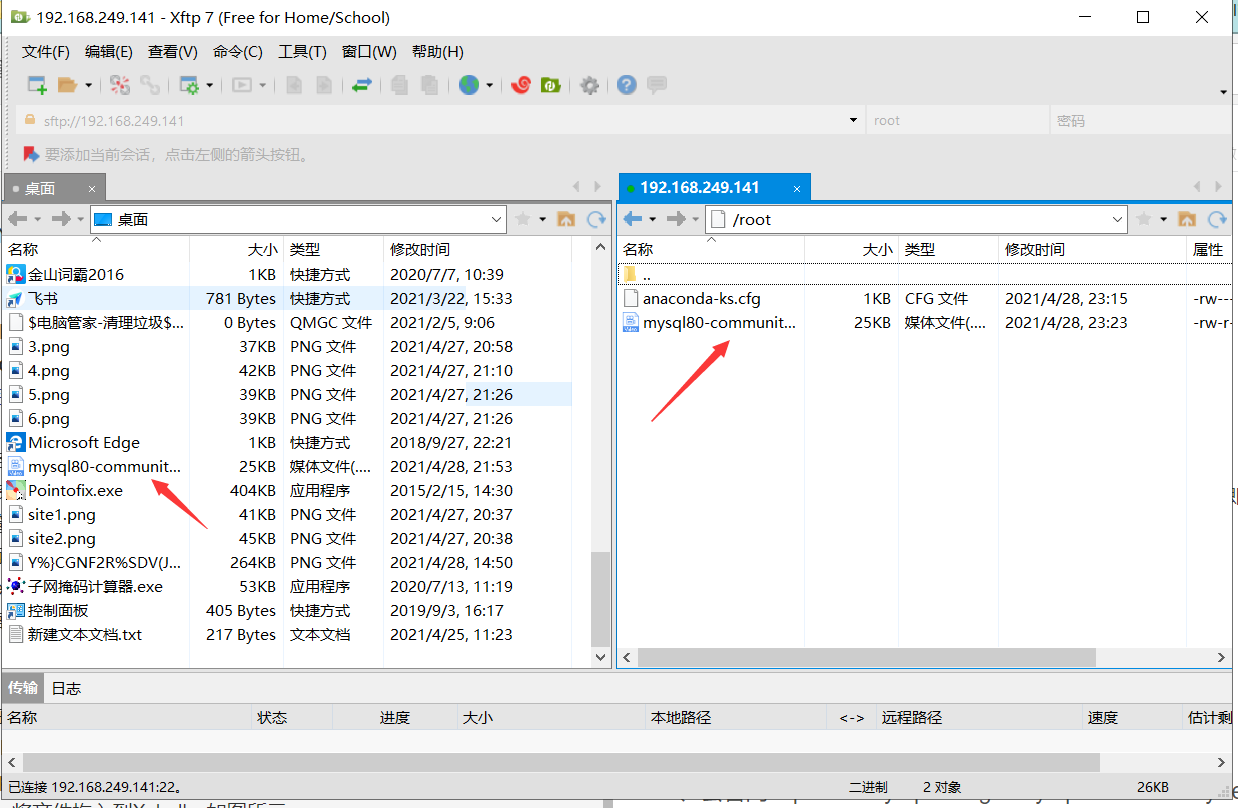This screenshot has height=808, width=1238.
Task: Go back in remote /root pane
Action: (x=632, y=219)
